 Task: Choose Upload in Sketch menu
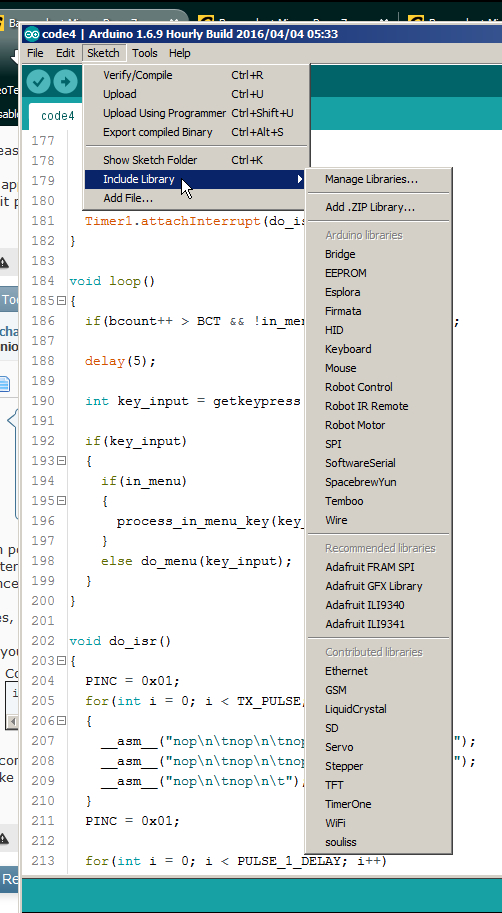tap(196, 94)
